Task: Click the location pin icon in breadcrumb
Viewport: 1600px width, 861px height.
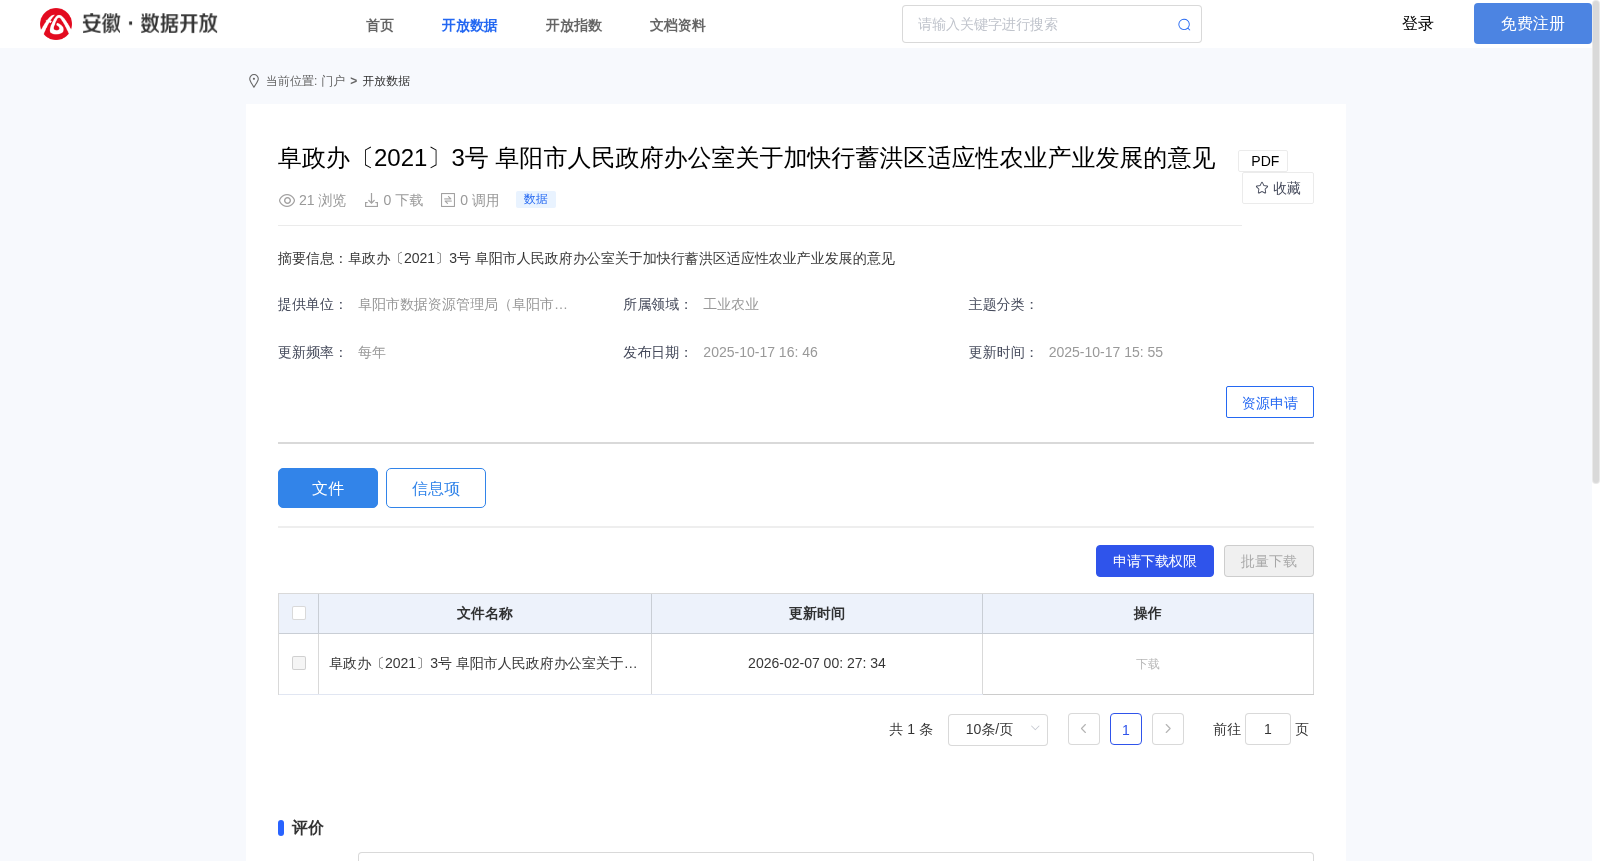Action: (x=254, y=81)
